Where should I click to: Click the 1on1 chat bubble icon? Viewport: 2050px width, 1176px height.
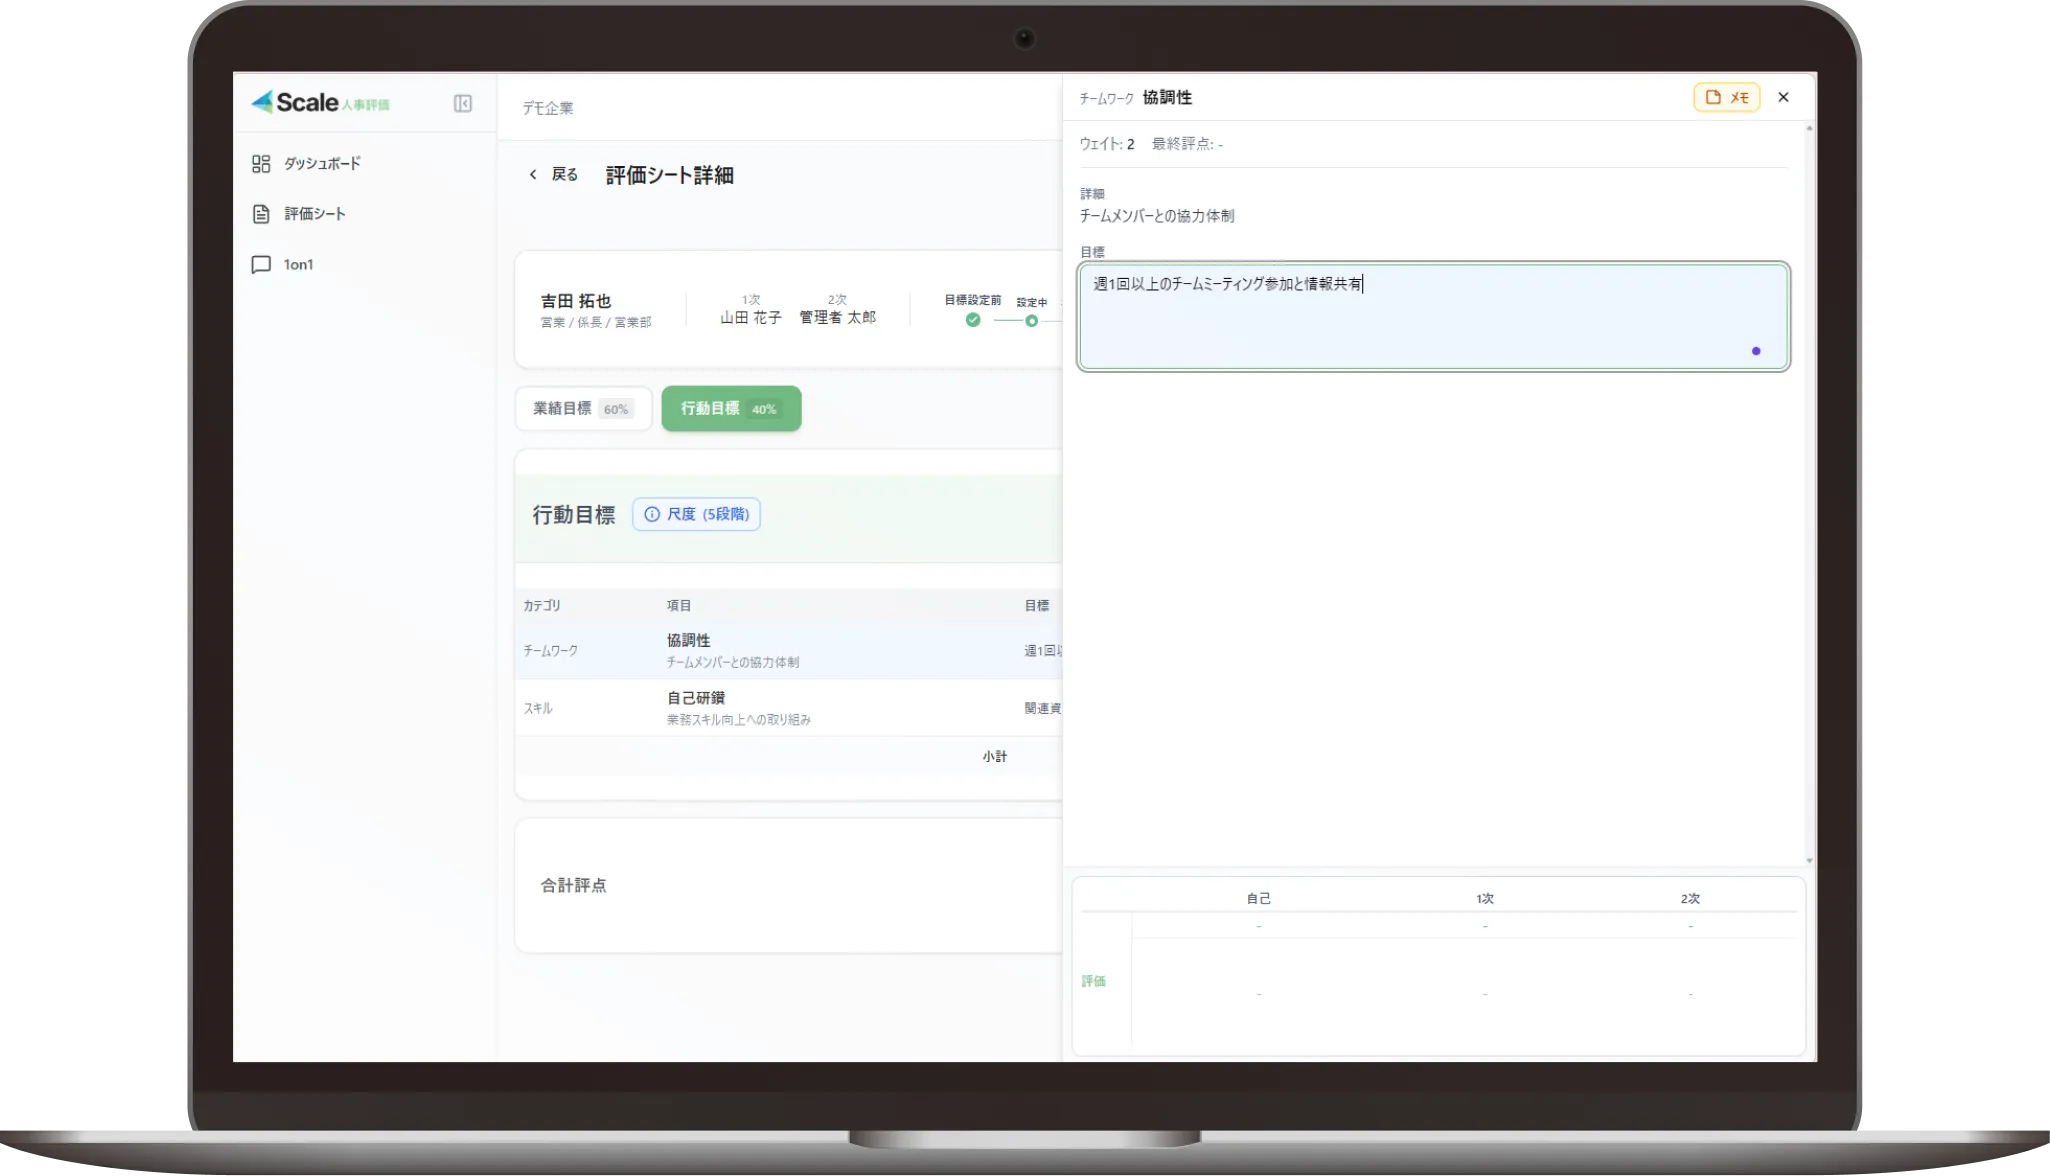[x=261, y=265]
